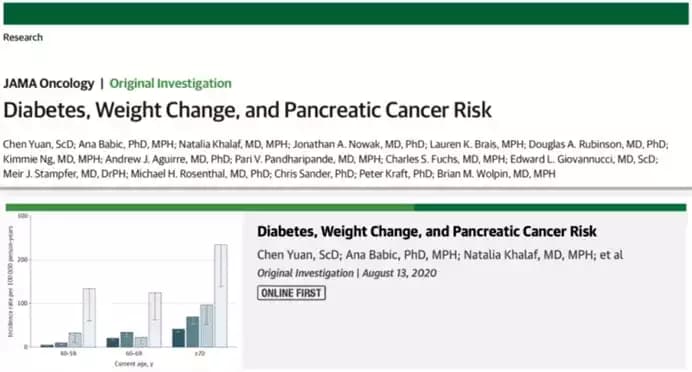Click the ONLINE FIRST badge
The image size is (692, 372).
coord(291,293)
